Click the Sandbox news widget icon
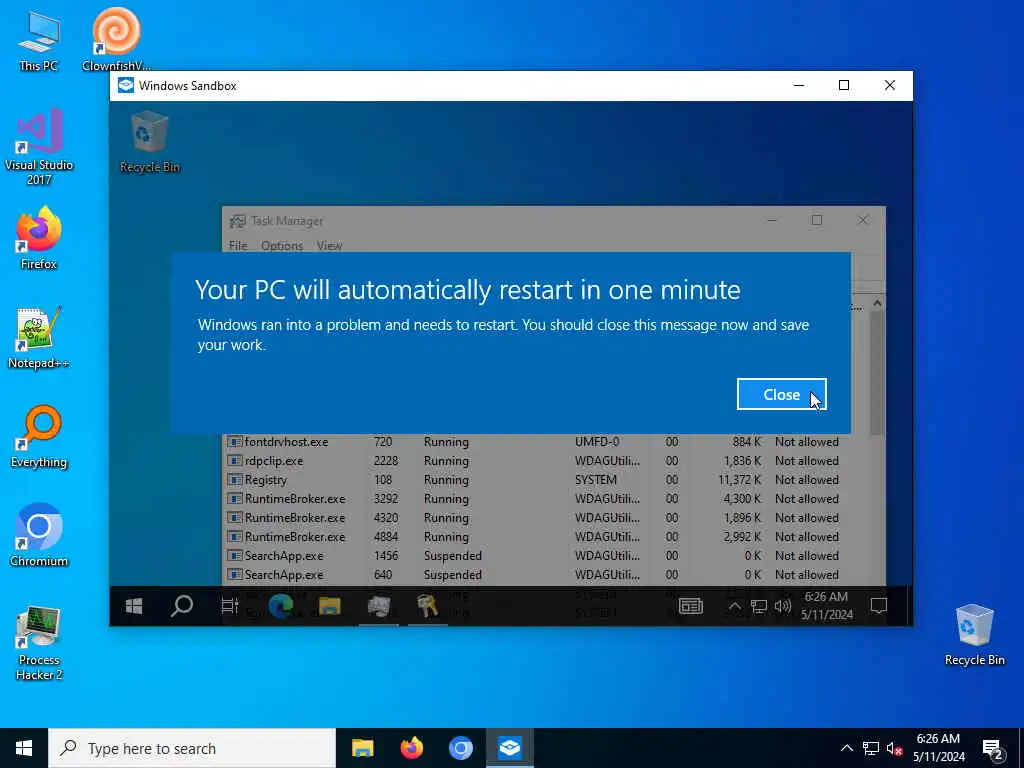Image resolution: width=1024 pixels, height=768 pixels. [690, 606]
